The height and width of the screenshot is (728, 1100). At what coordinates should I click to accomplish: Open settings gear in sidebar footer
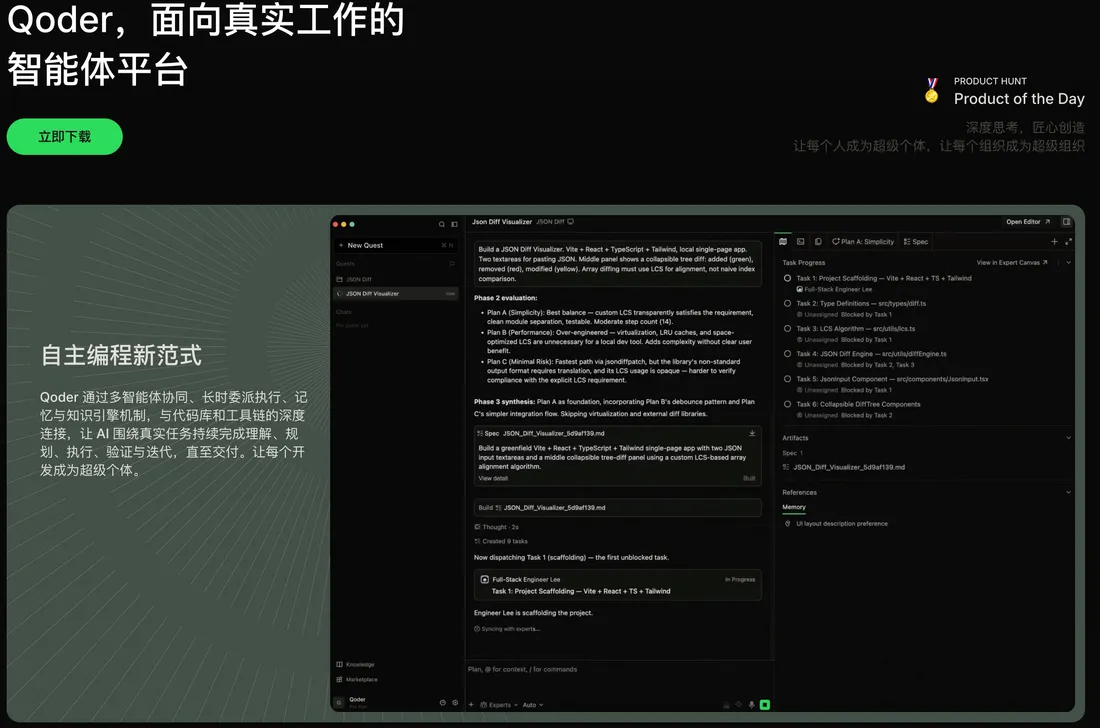click(455, 702)
